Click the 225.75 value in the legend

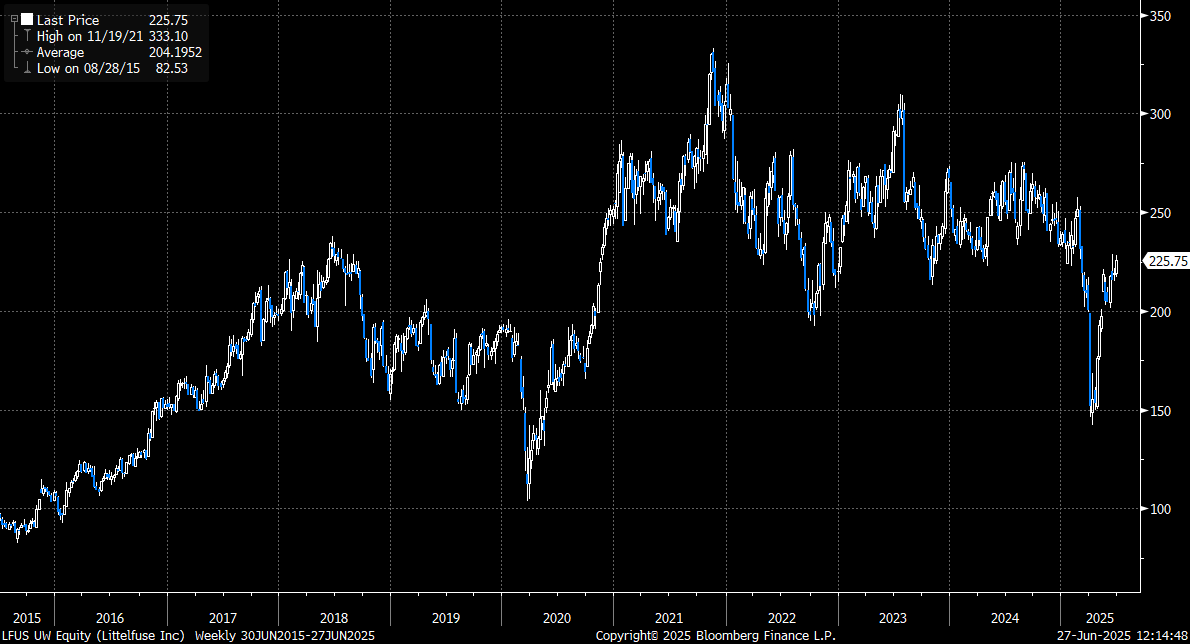click(168, 20)
